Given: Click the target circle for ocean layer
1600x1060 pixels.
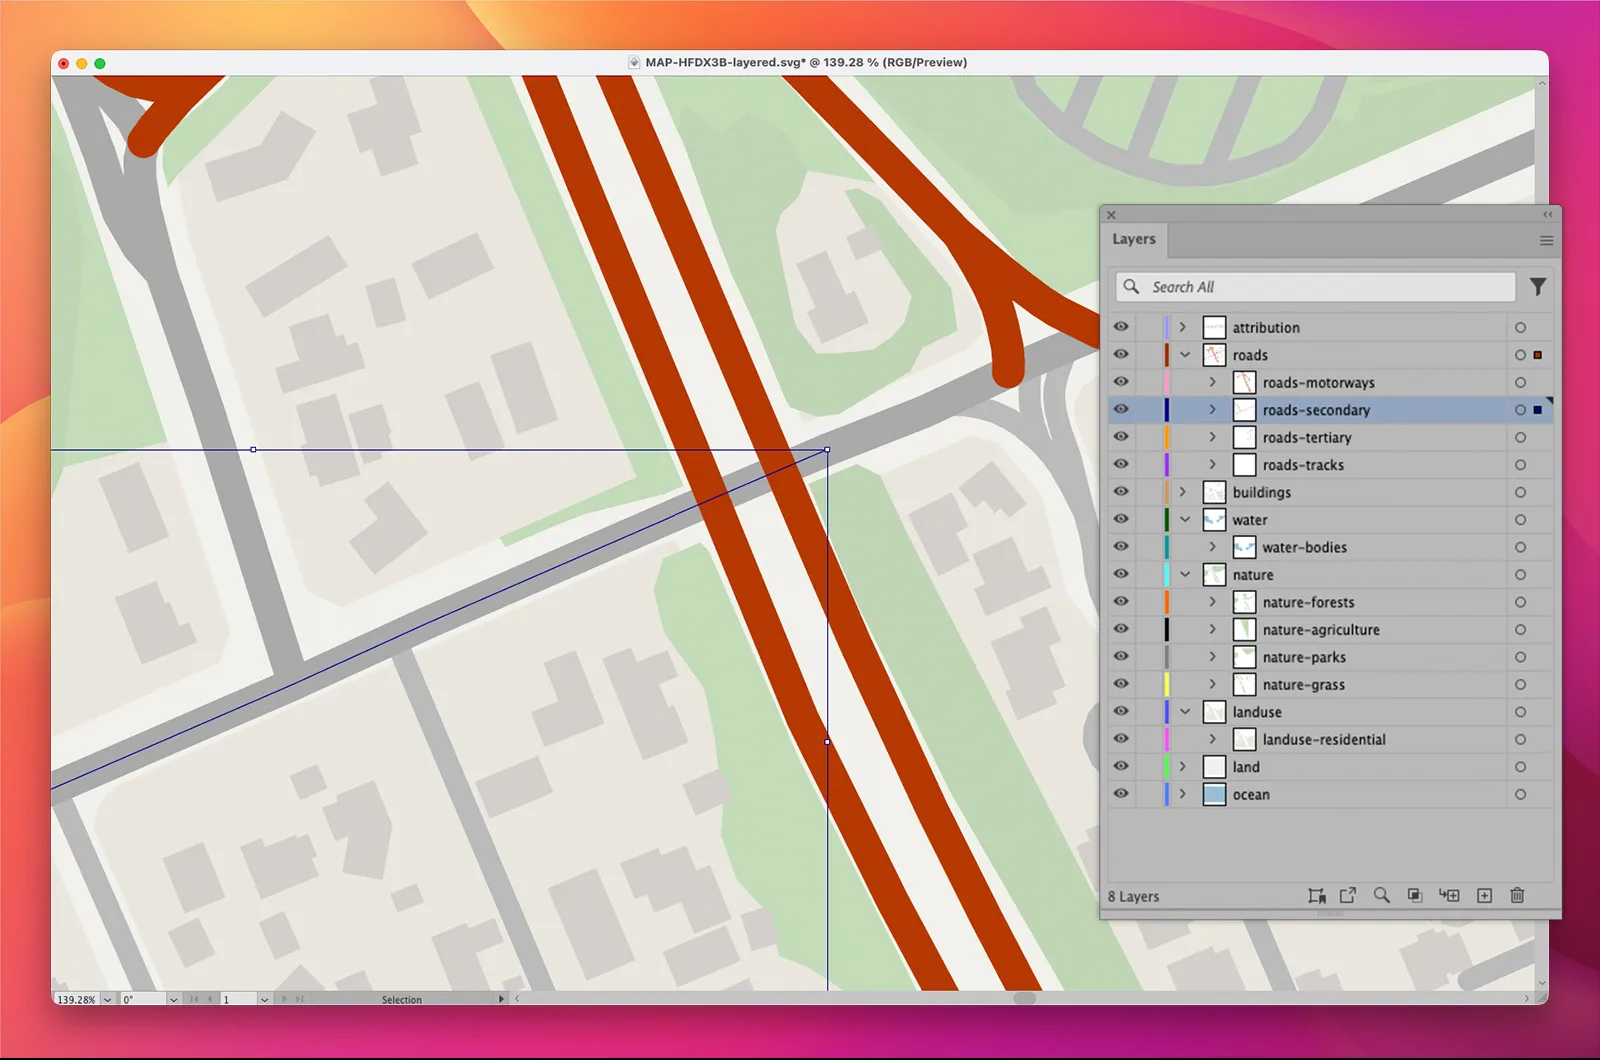Looking at the screenshot, I should pyautogui.click(x=1520, y=795).
